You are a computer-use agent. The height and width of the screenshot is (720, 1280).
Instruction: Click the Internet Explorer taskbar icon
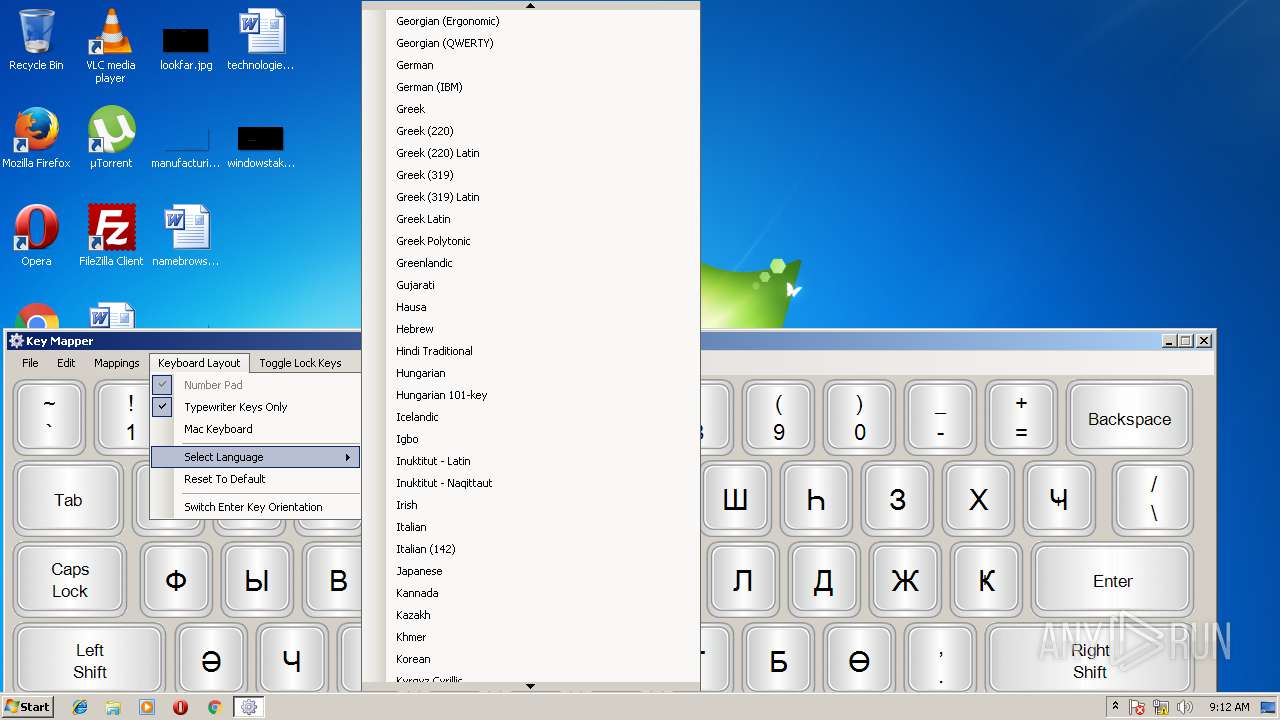[80, 707]
